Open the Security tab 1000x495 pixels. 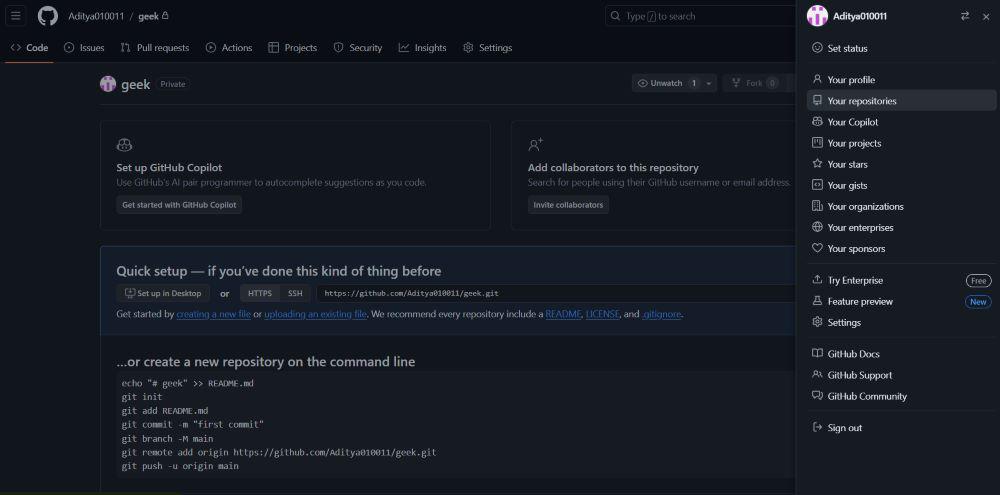(x=358, y=48)
